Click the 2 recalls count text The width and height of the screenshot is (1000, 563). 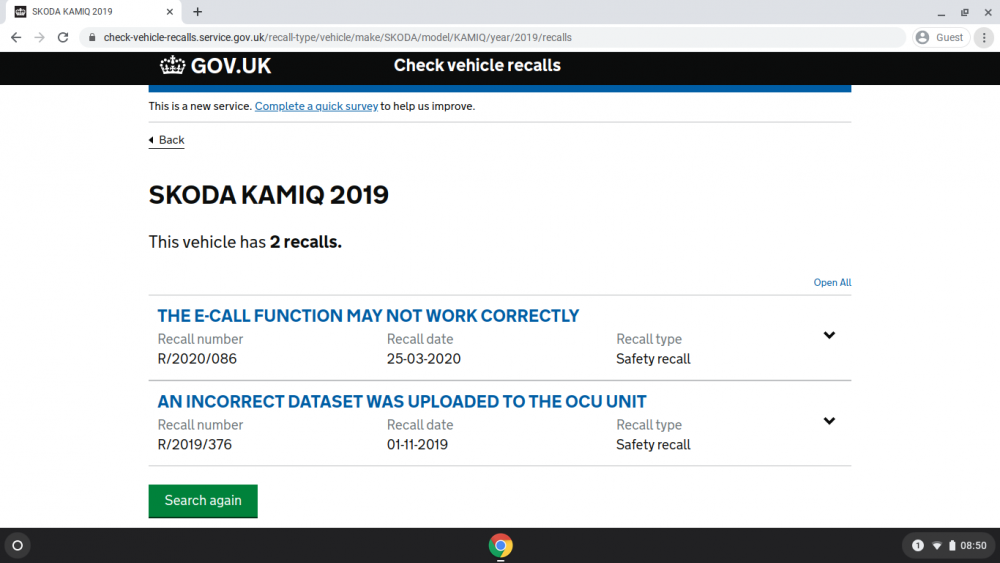(305, 242)
